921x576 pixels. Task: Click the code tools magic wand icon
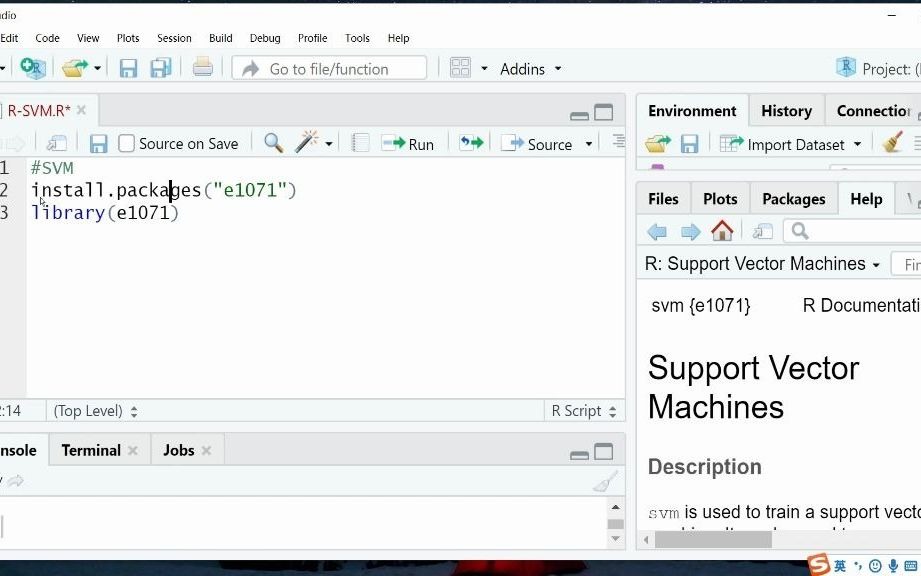[x=307, y=144]
